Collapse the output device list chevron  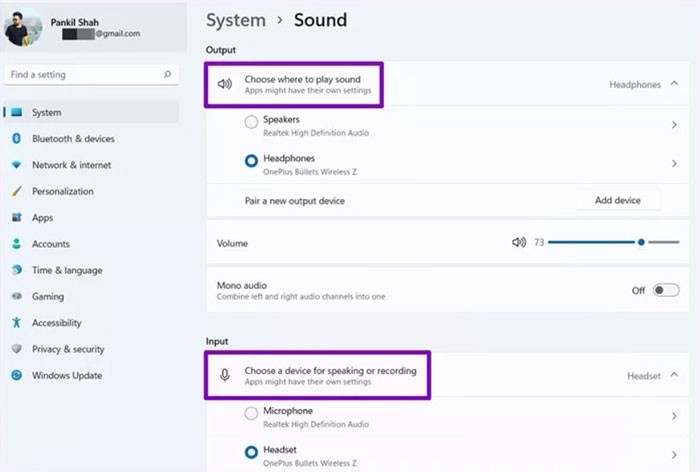click(x=675, y=85)
